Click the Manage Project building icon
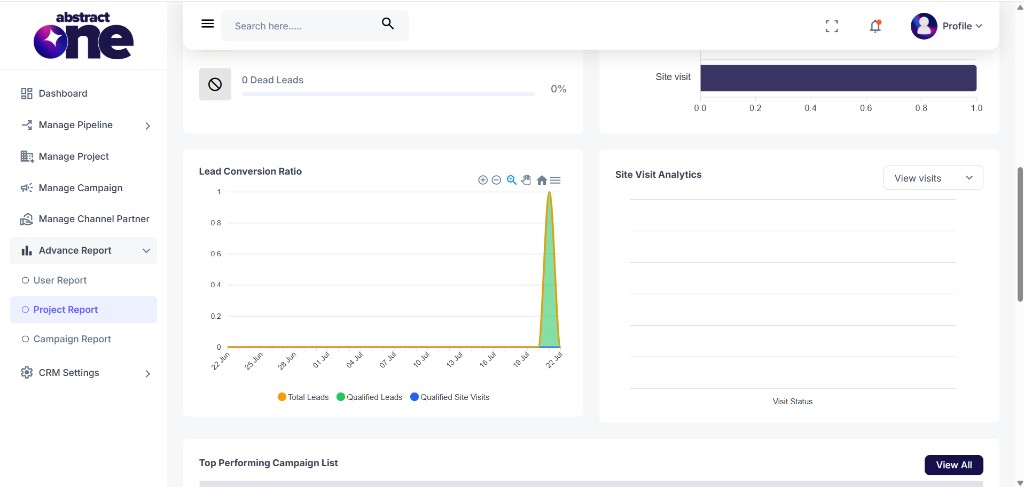 [x=27, y=156]
